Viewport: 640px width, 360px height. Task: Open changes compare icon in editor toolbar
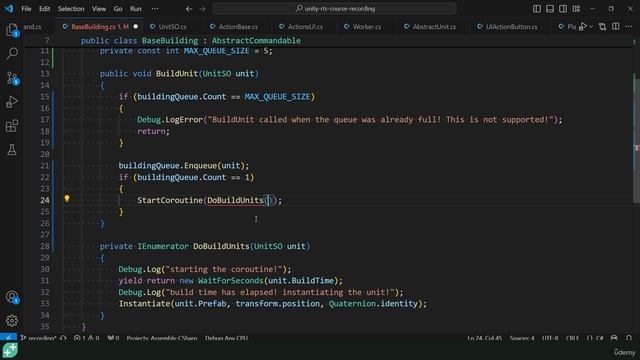602,27
